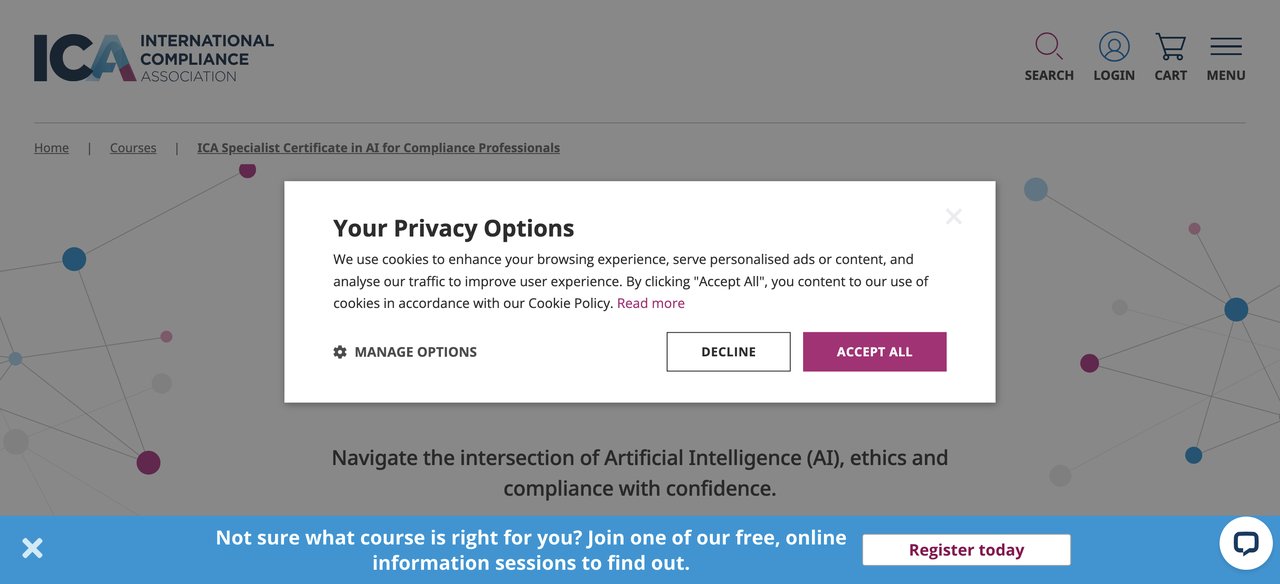
Task: Read more about the Cookie Policy
Action: pyautogui.click(x=651, y=302)
